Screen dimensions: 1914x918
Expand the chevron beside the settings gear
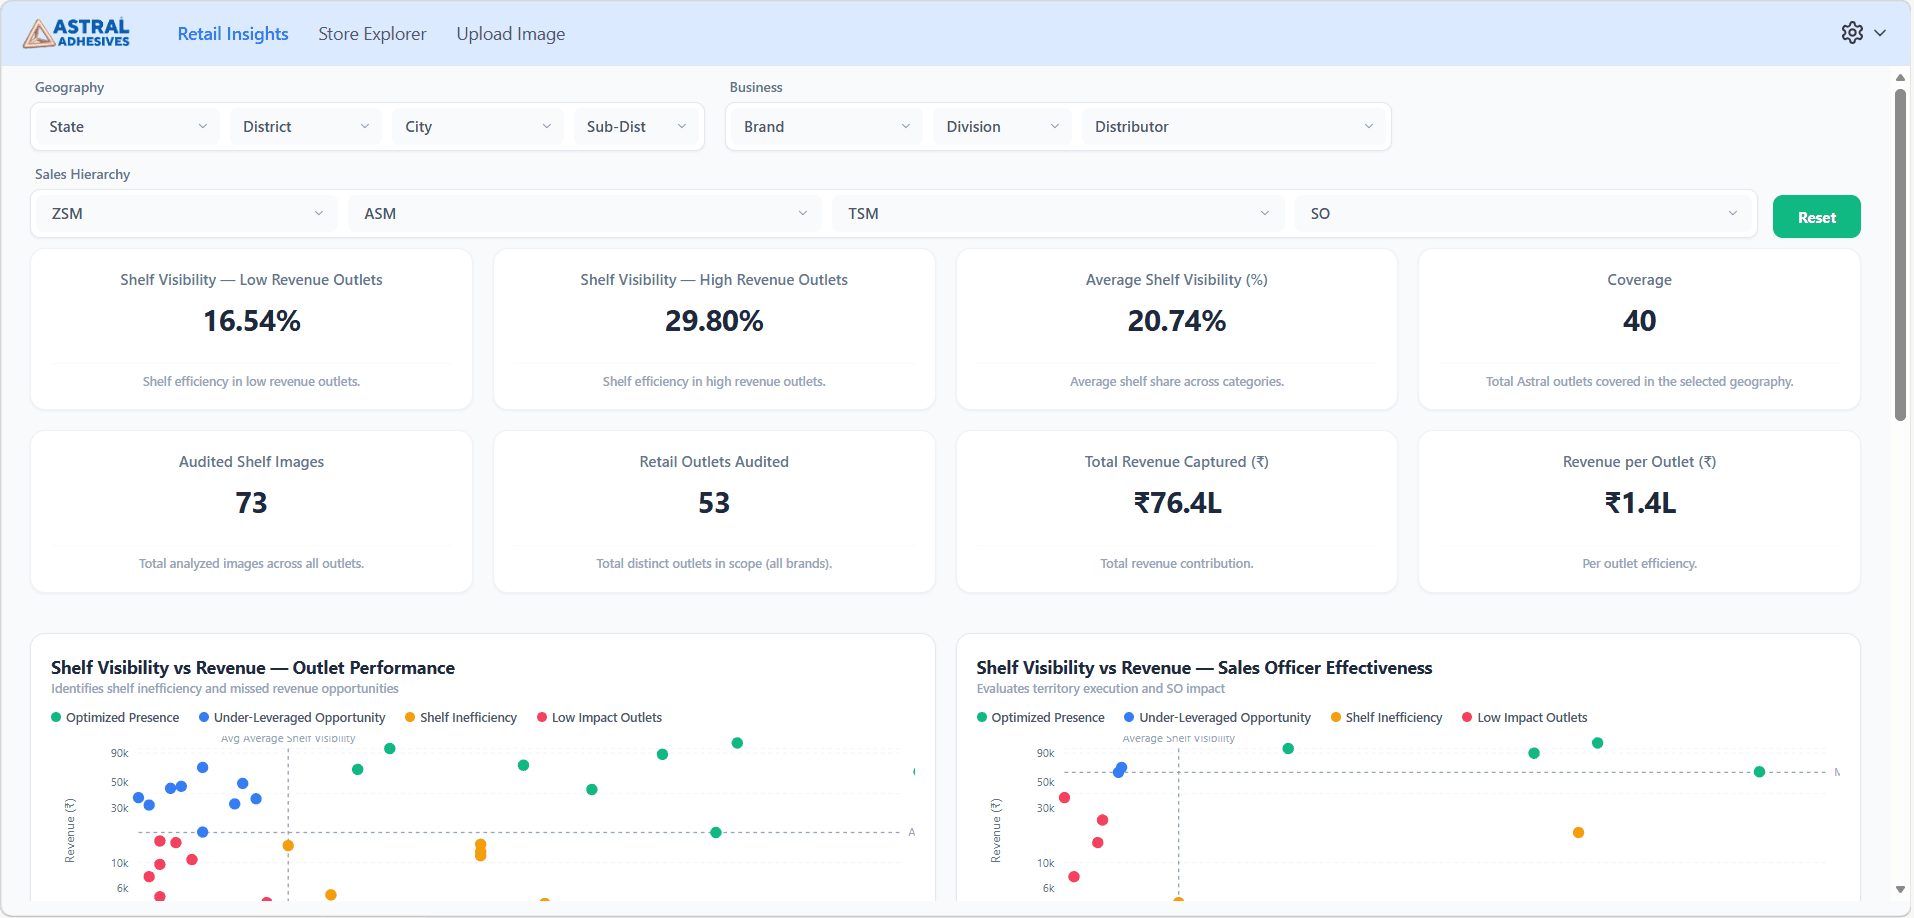coord(1880,33)
